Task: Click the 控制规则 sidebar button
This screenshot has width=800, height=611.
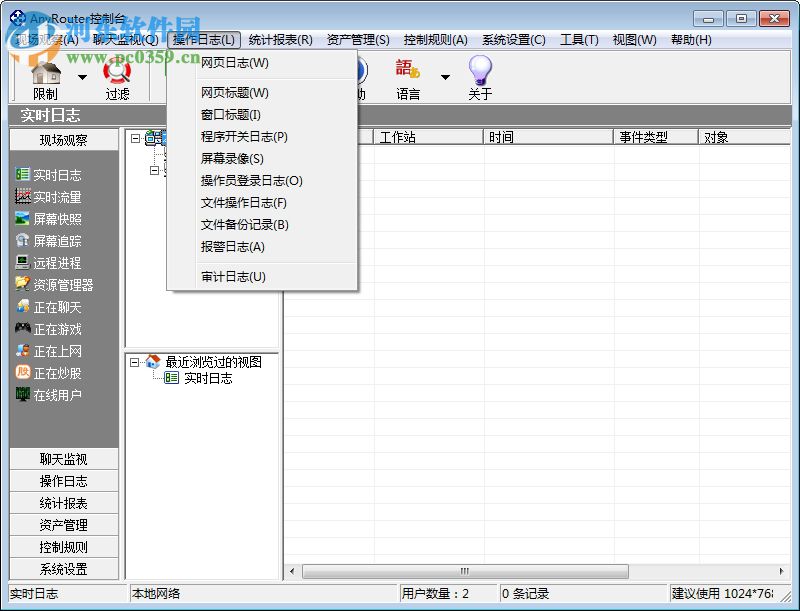Action: click(62, 546)
